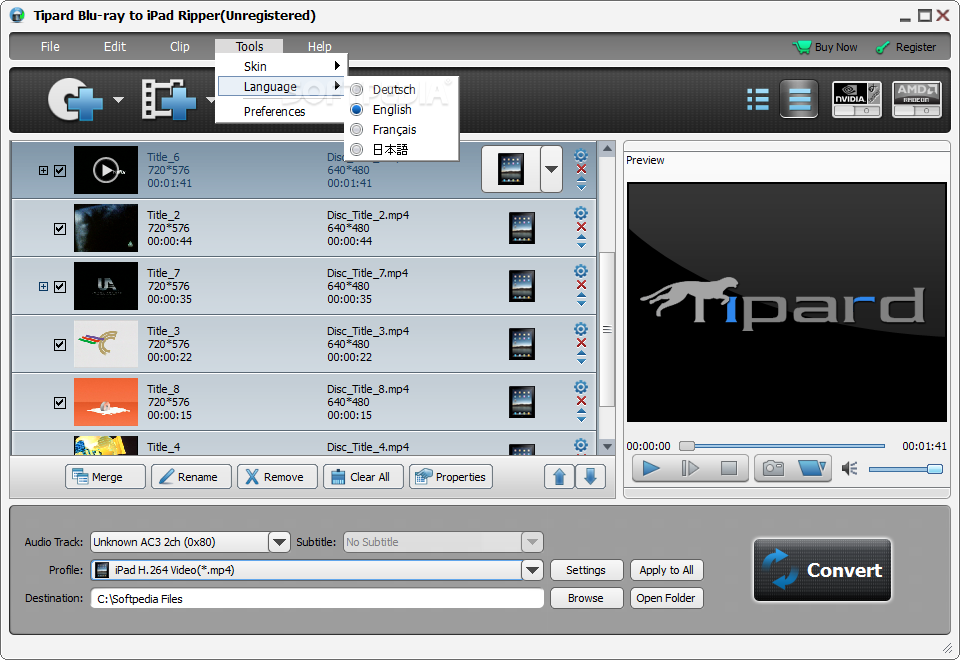Expand the Title_7 tree node
This screenshot has height=660, width=960.
pos(43,287)
